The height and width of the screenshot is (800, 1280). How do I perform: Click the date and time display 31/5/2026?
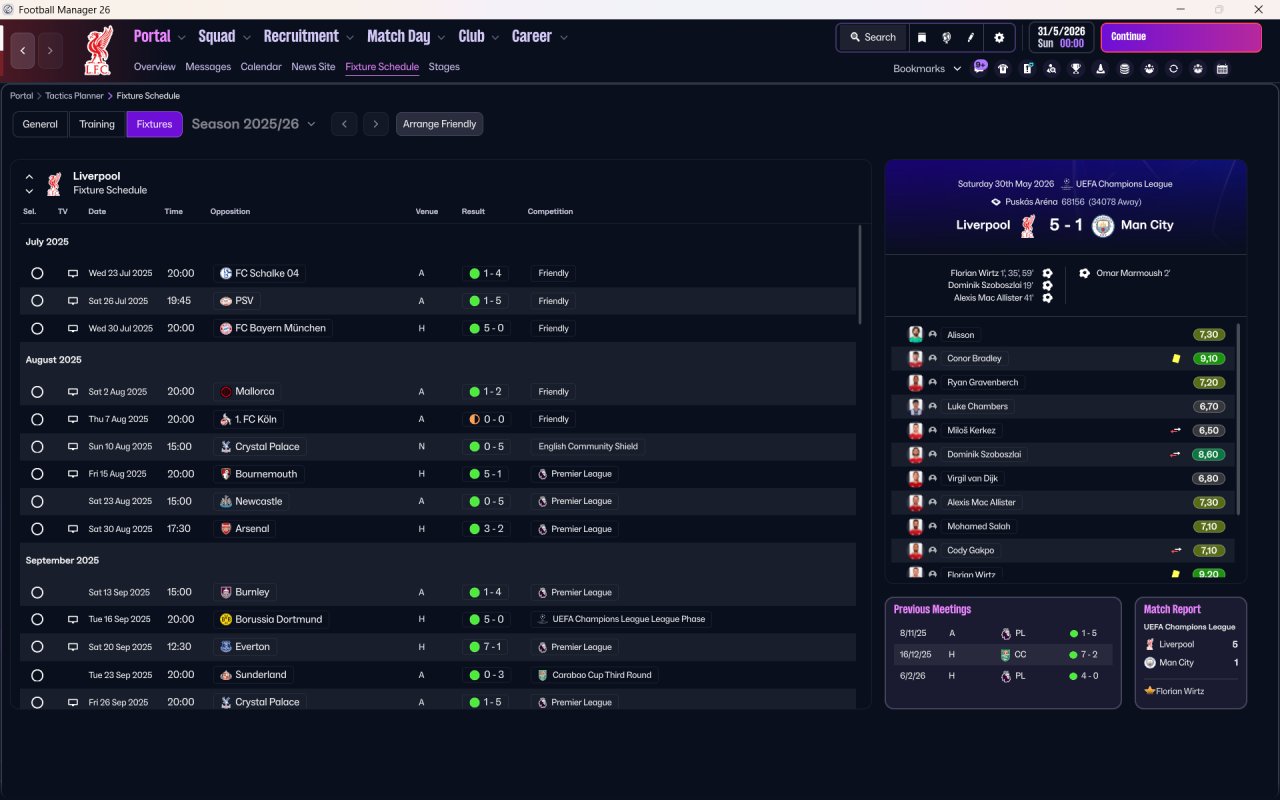click(1062, 37)
